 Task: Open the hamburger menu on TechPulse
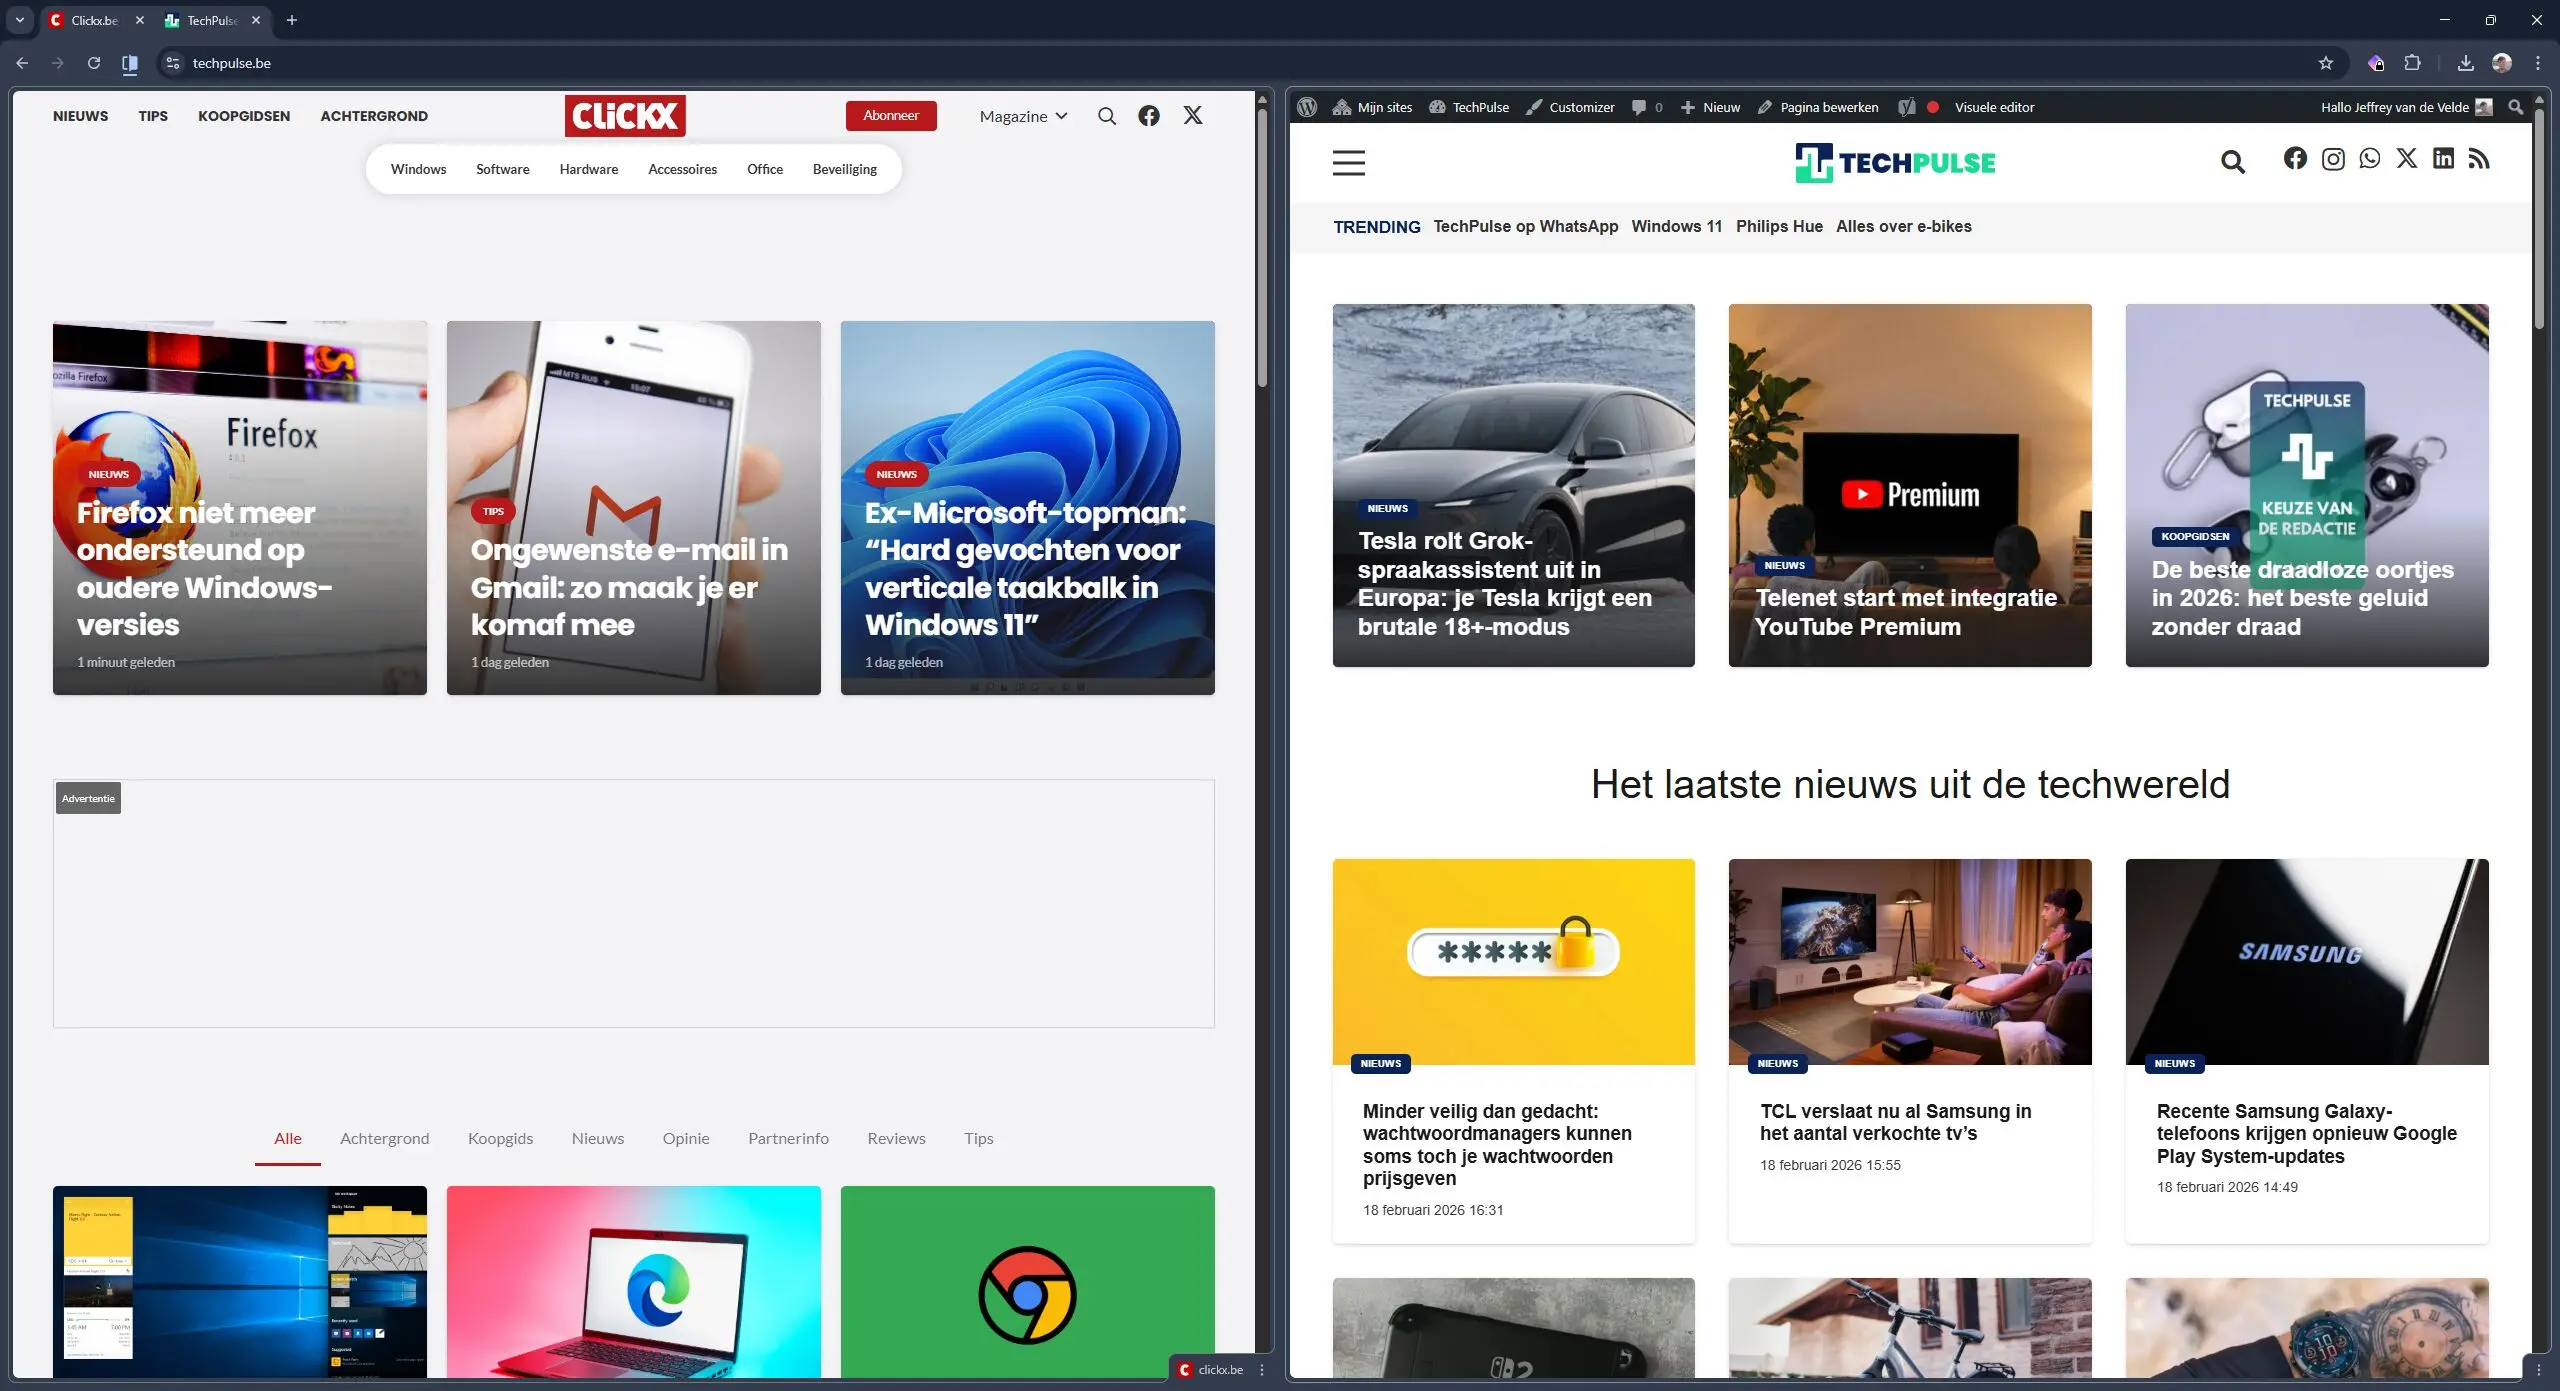(1348, 162)
